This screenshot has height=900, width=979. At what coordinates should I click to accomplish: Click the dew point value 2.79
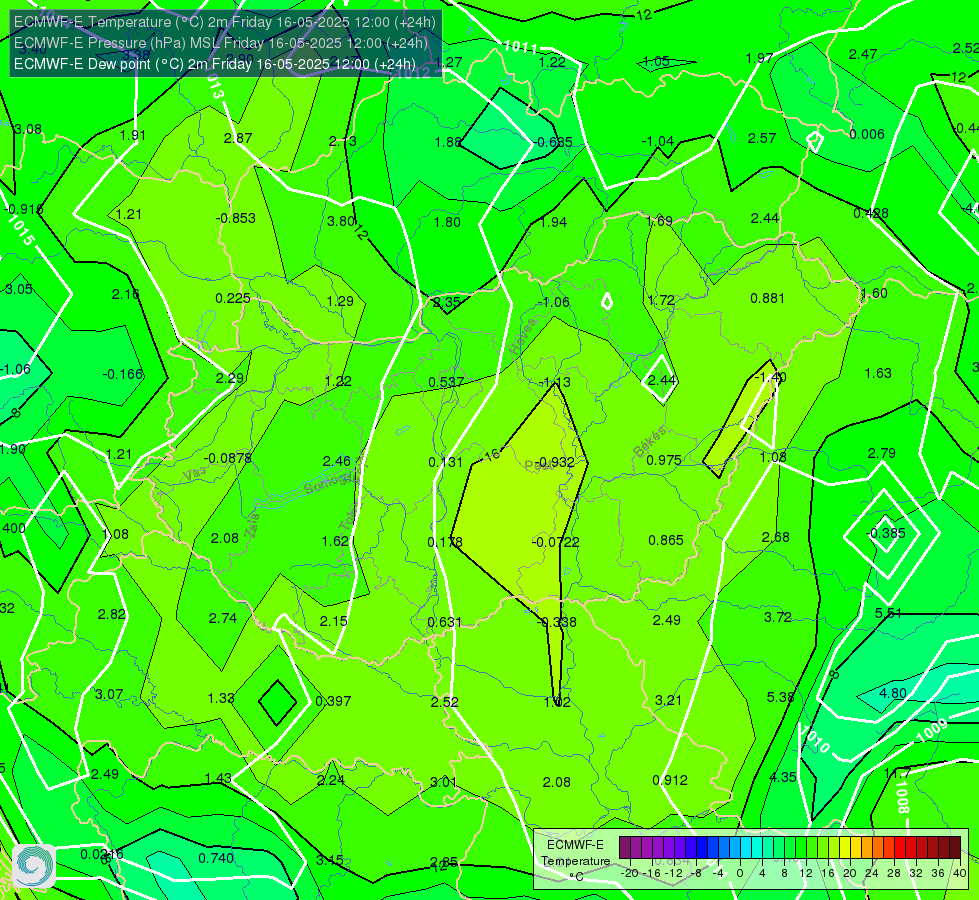point(882,453)
